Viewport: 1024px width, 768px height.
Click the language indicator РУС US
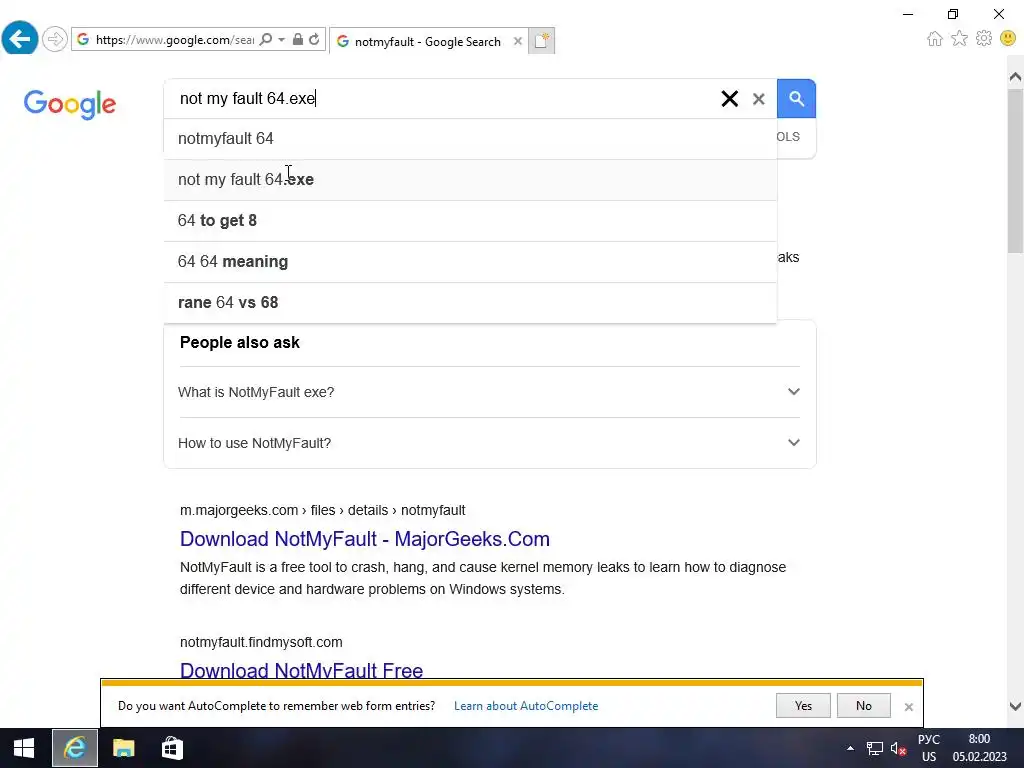click(x=929, y=748)
